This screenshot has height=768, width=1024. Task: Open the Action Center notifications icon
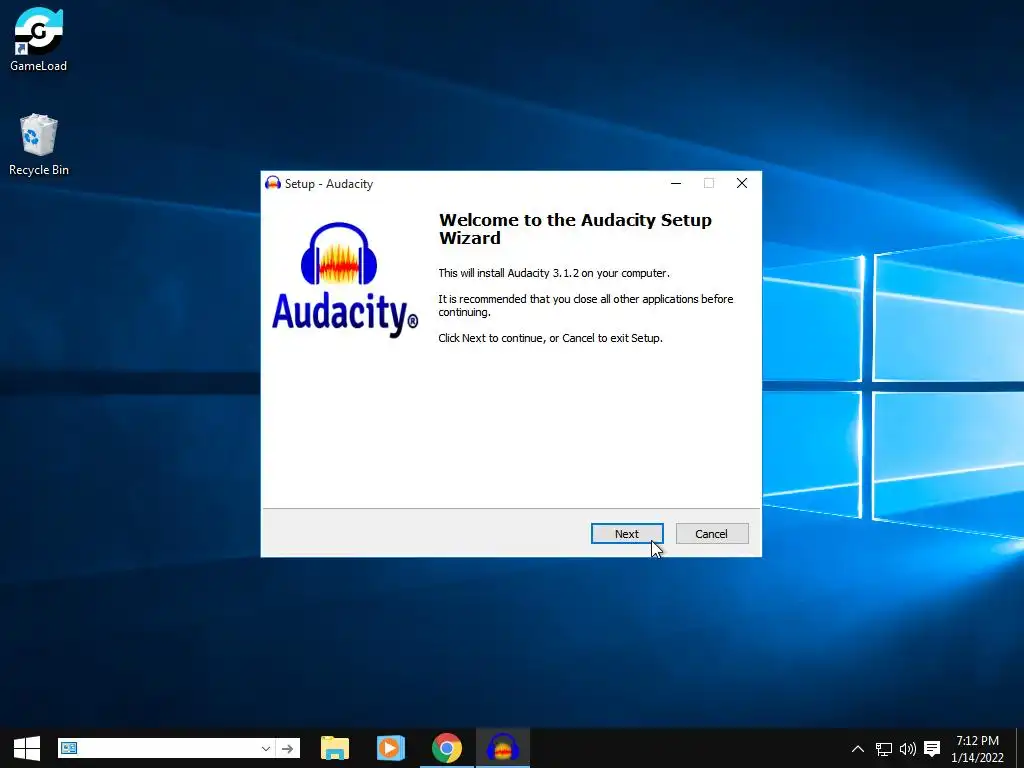point(932,748)
